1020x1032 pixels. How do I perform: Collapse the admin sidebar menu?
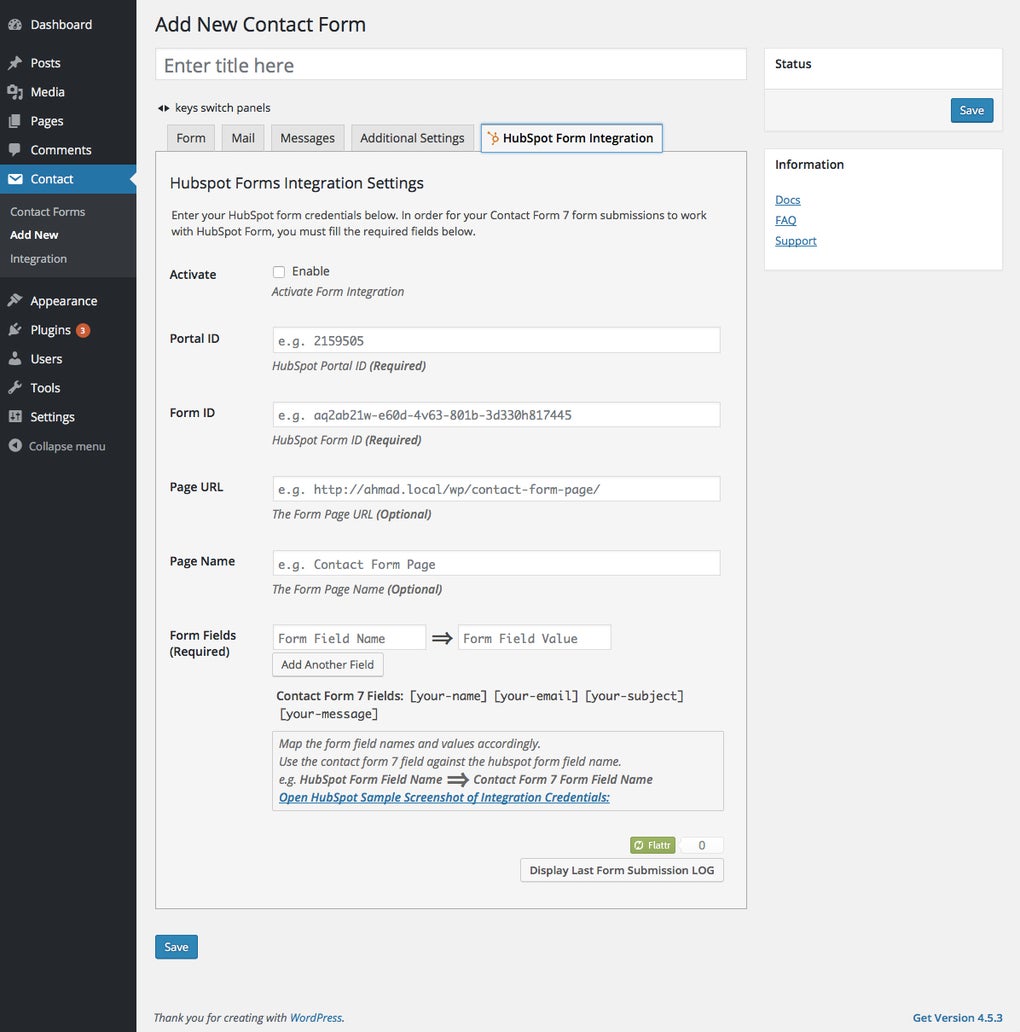pyautogui.click(x=16, y=446)
